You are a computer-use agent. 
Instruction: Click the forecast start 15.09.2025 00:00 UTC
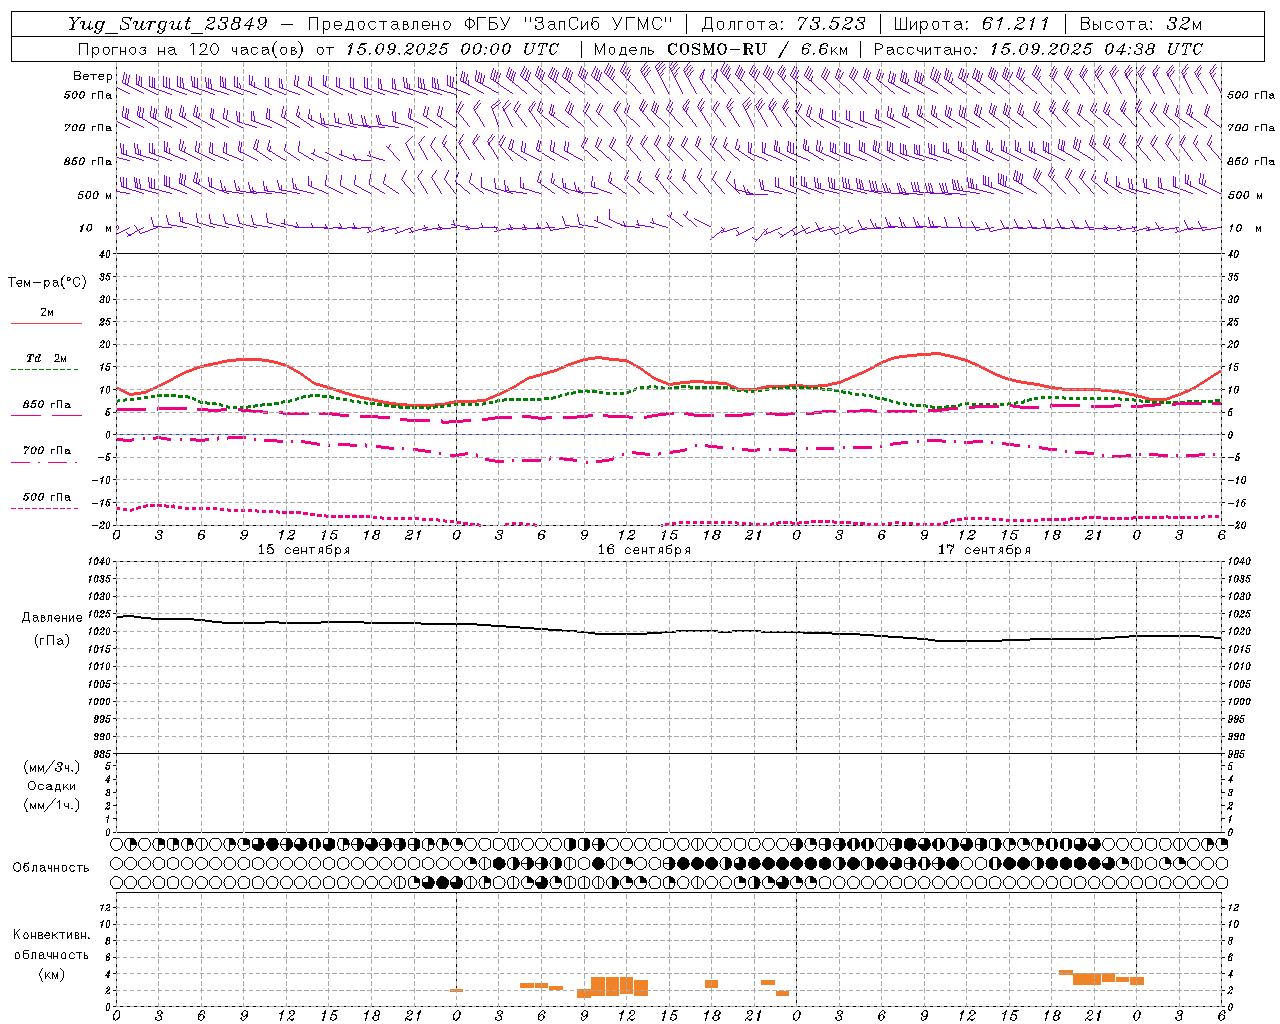[x=452, y=49]
